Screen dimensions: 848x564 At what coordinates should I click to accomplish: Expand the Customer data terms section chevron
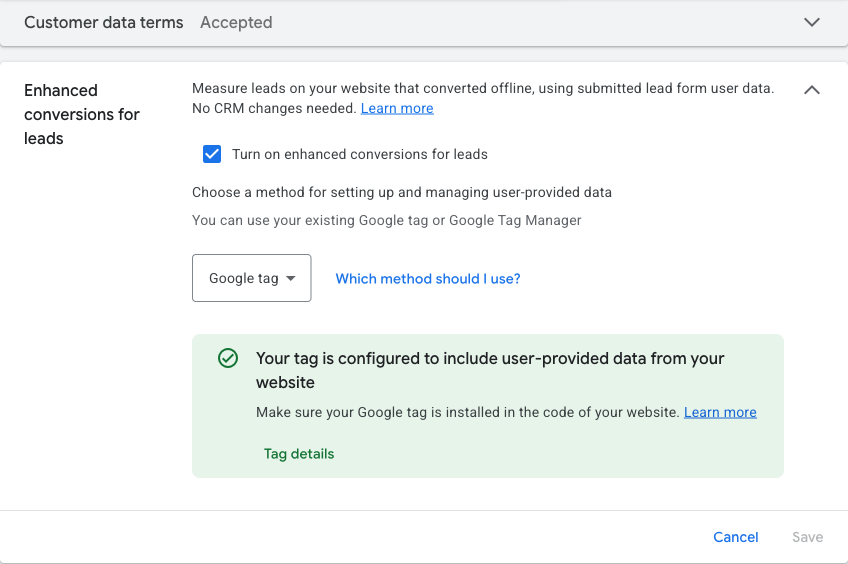point(812,22)
